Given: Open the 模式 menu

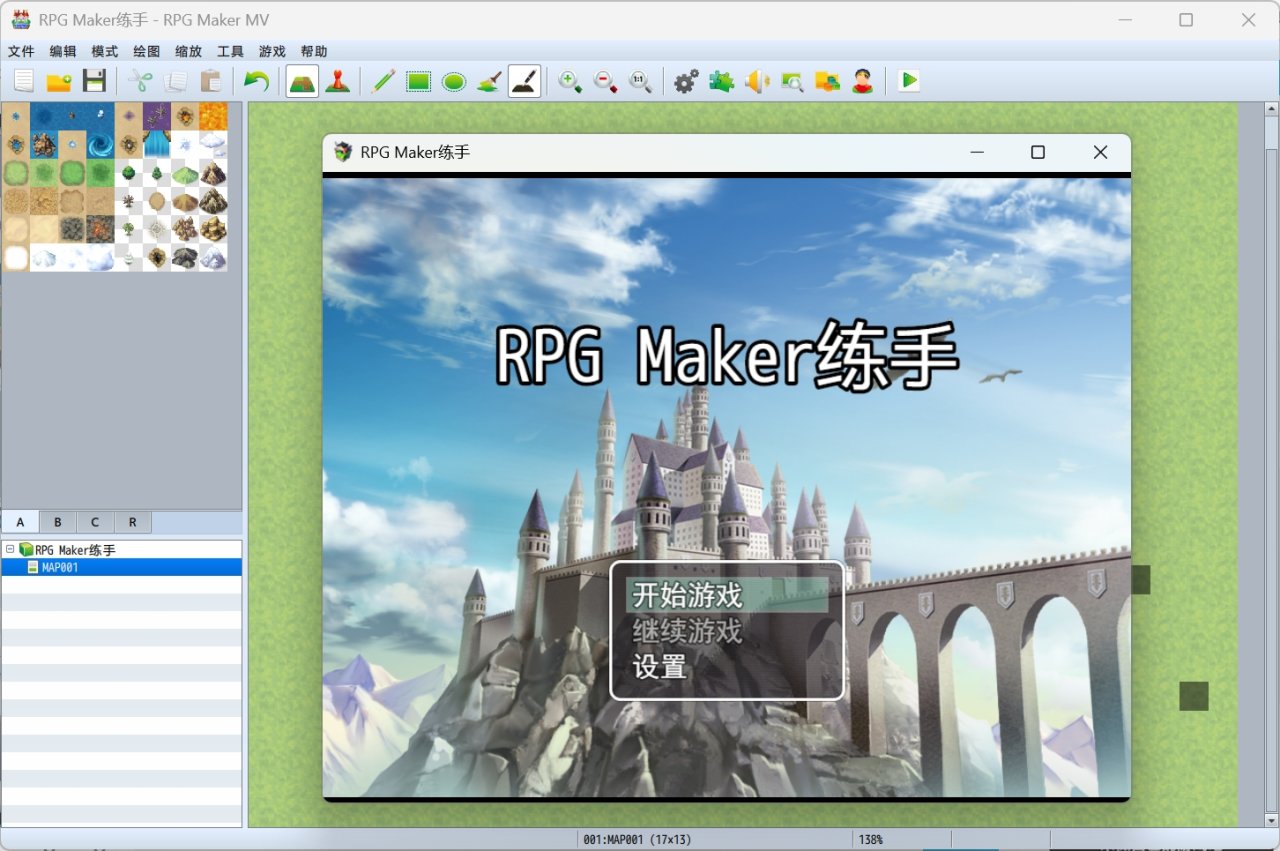Looking at the screenshot, I should pyautogui.click(x=105, y=51).
